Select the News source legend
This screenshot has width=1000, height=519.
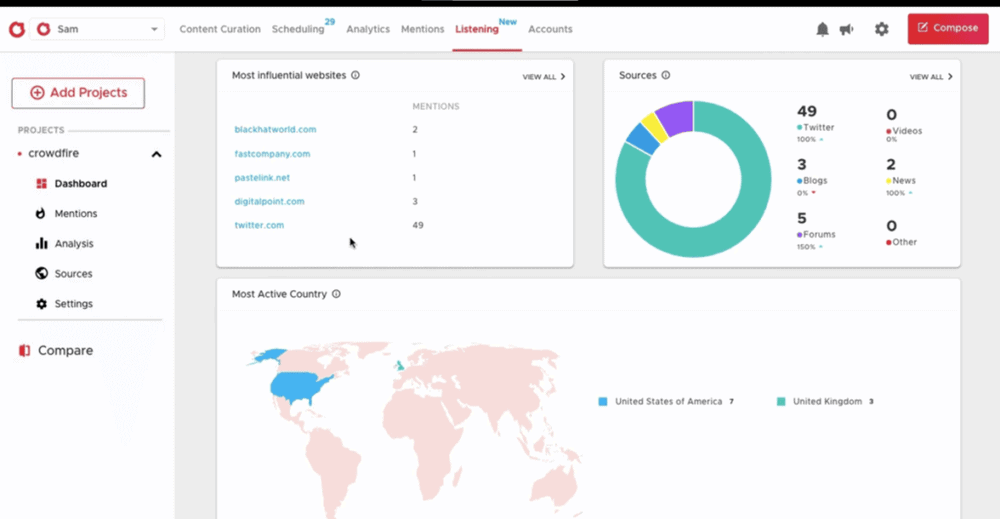[901, 180]
